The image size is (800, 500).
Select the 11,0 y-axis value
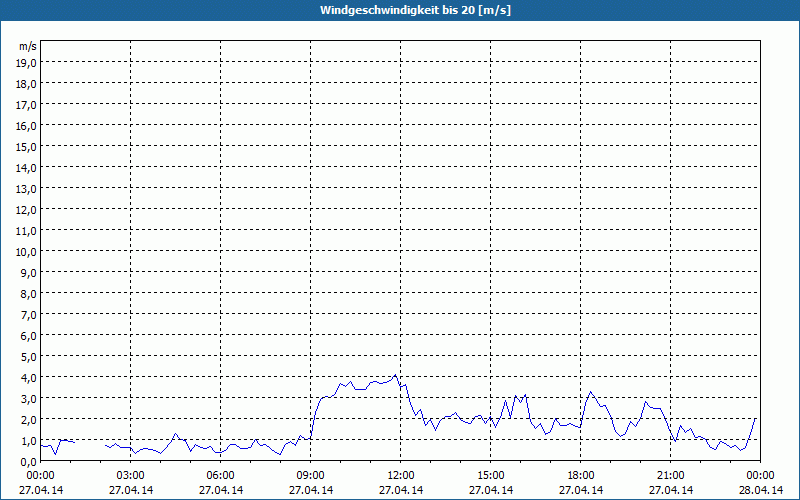(x=28, y=231)
